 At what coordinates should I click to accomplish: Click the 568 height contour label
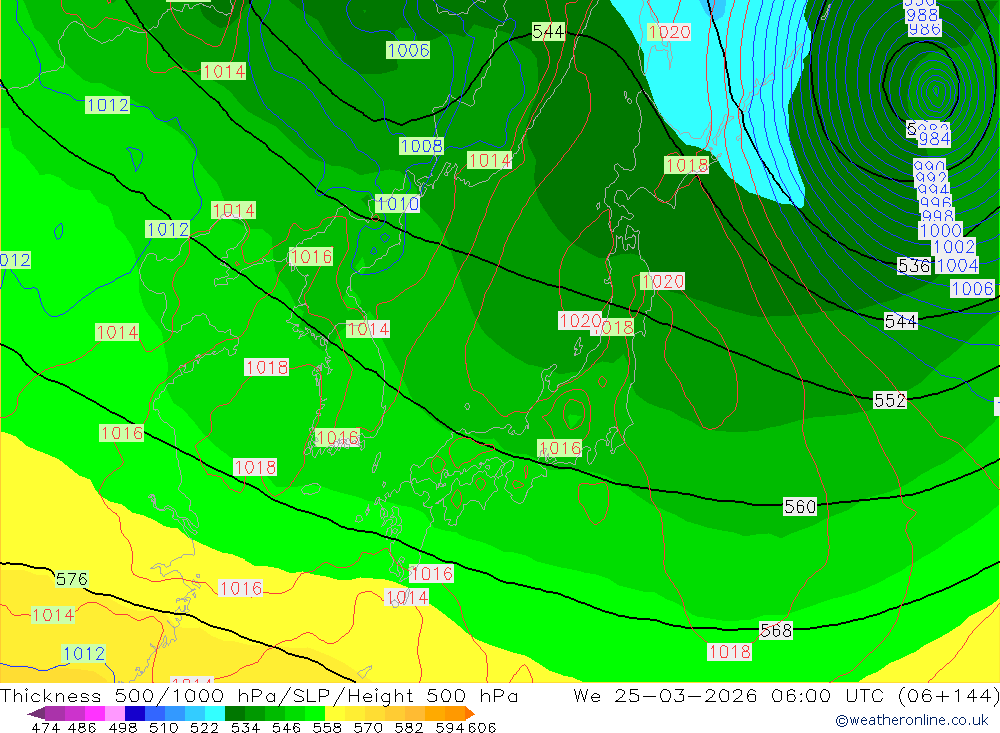(776, 631)
